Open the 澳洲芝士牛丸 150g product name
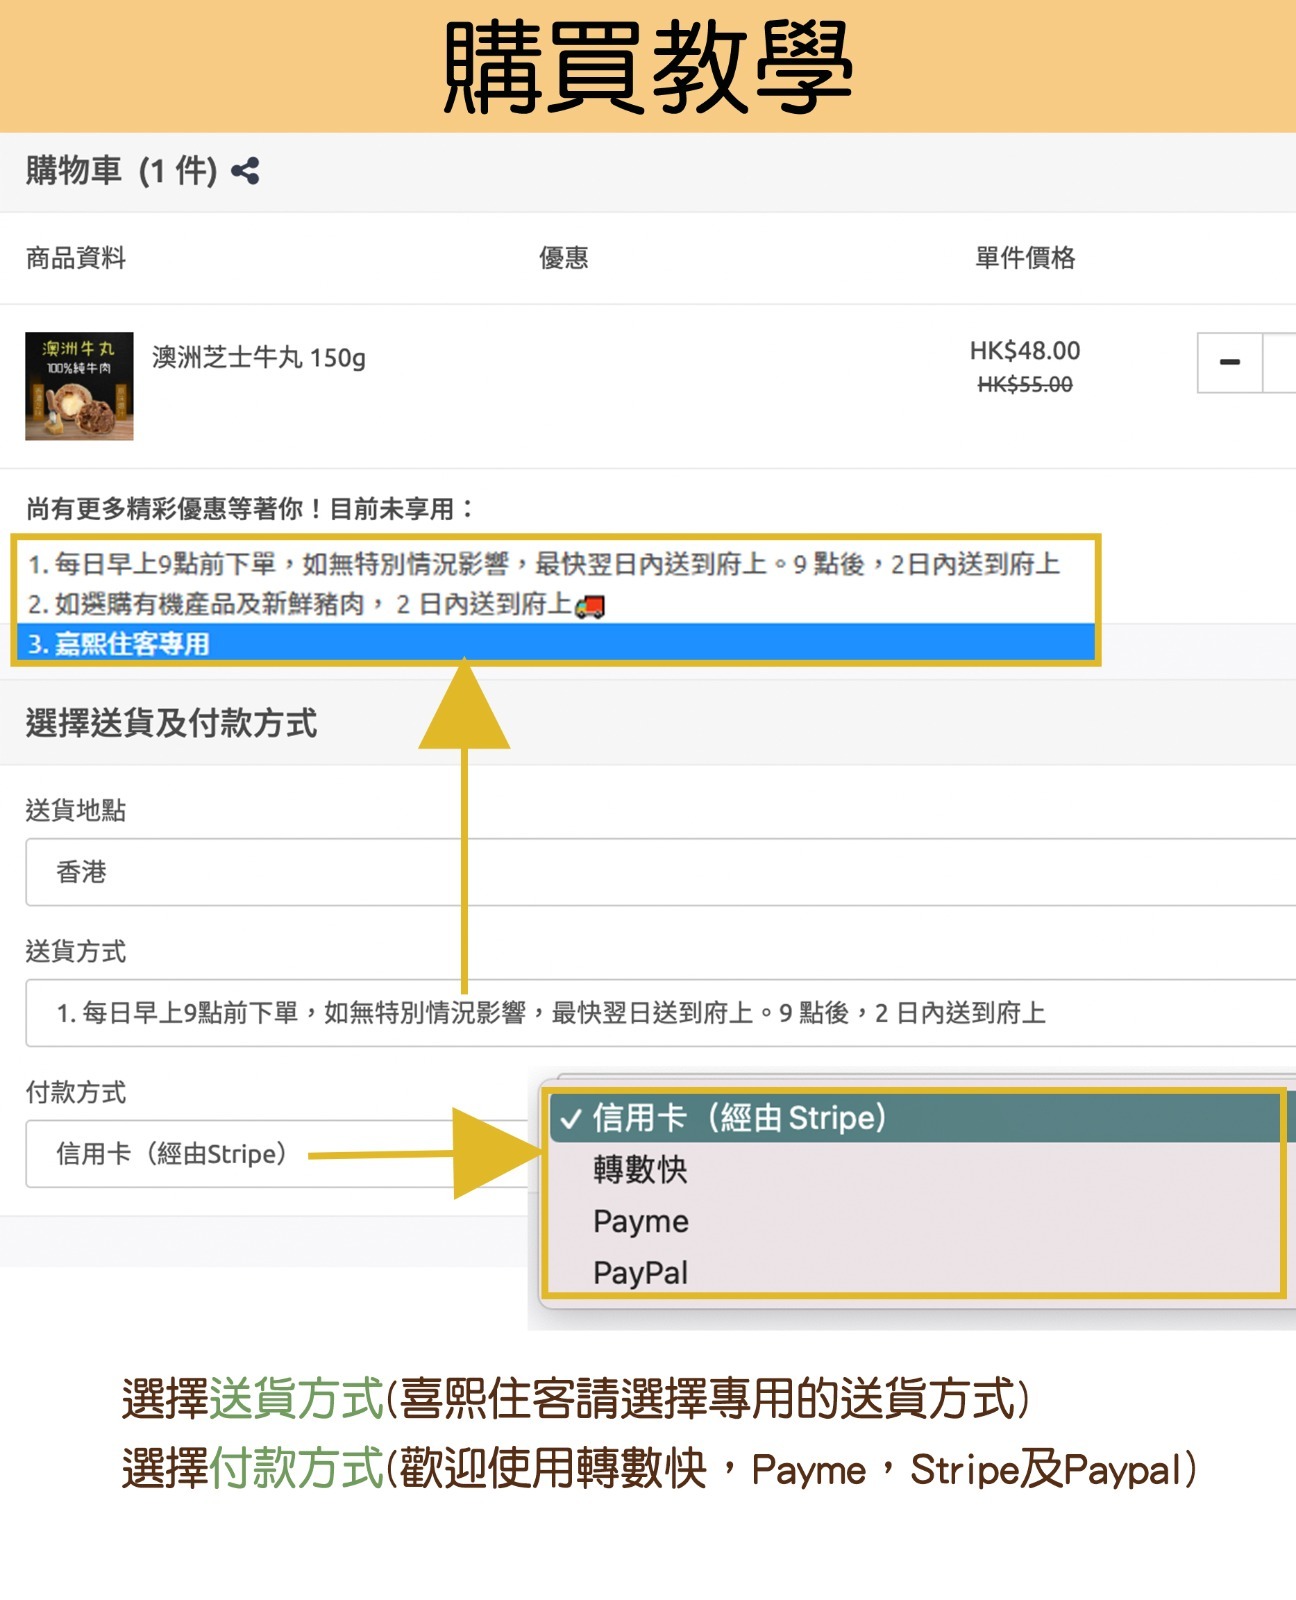Image resolution: width=1296 pixels, height=1600 pixels. coord(259,357)
